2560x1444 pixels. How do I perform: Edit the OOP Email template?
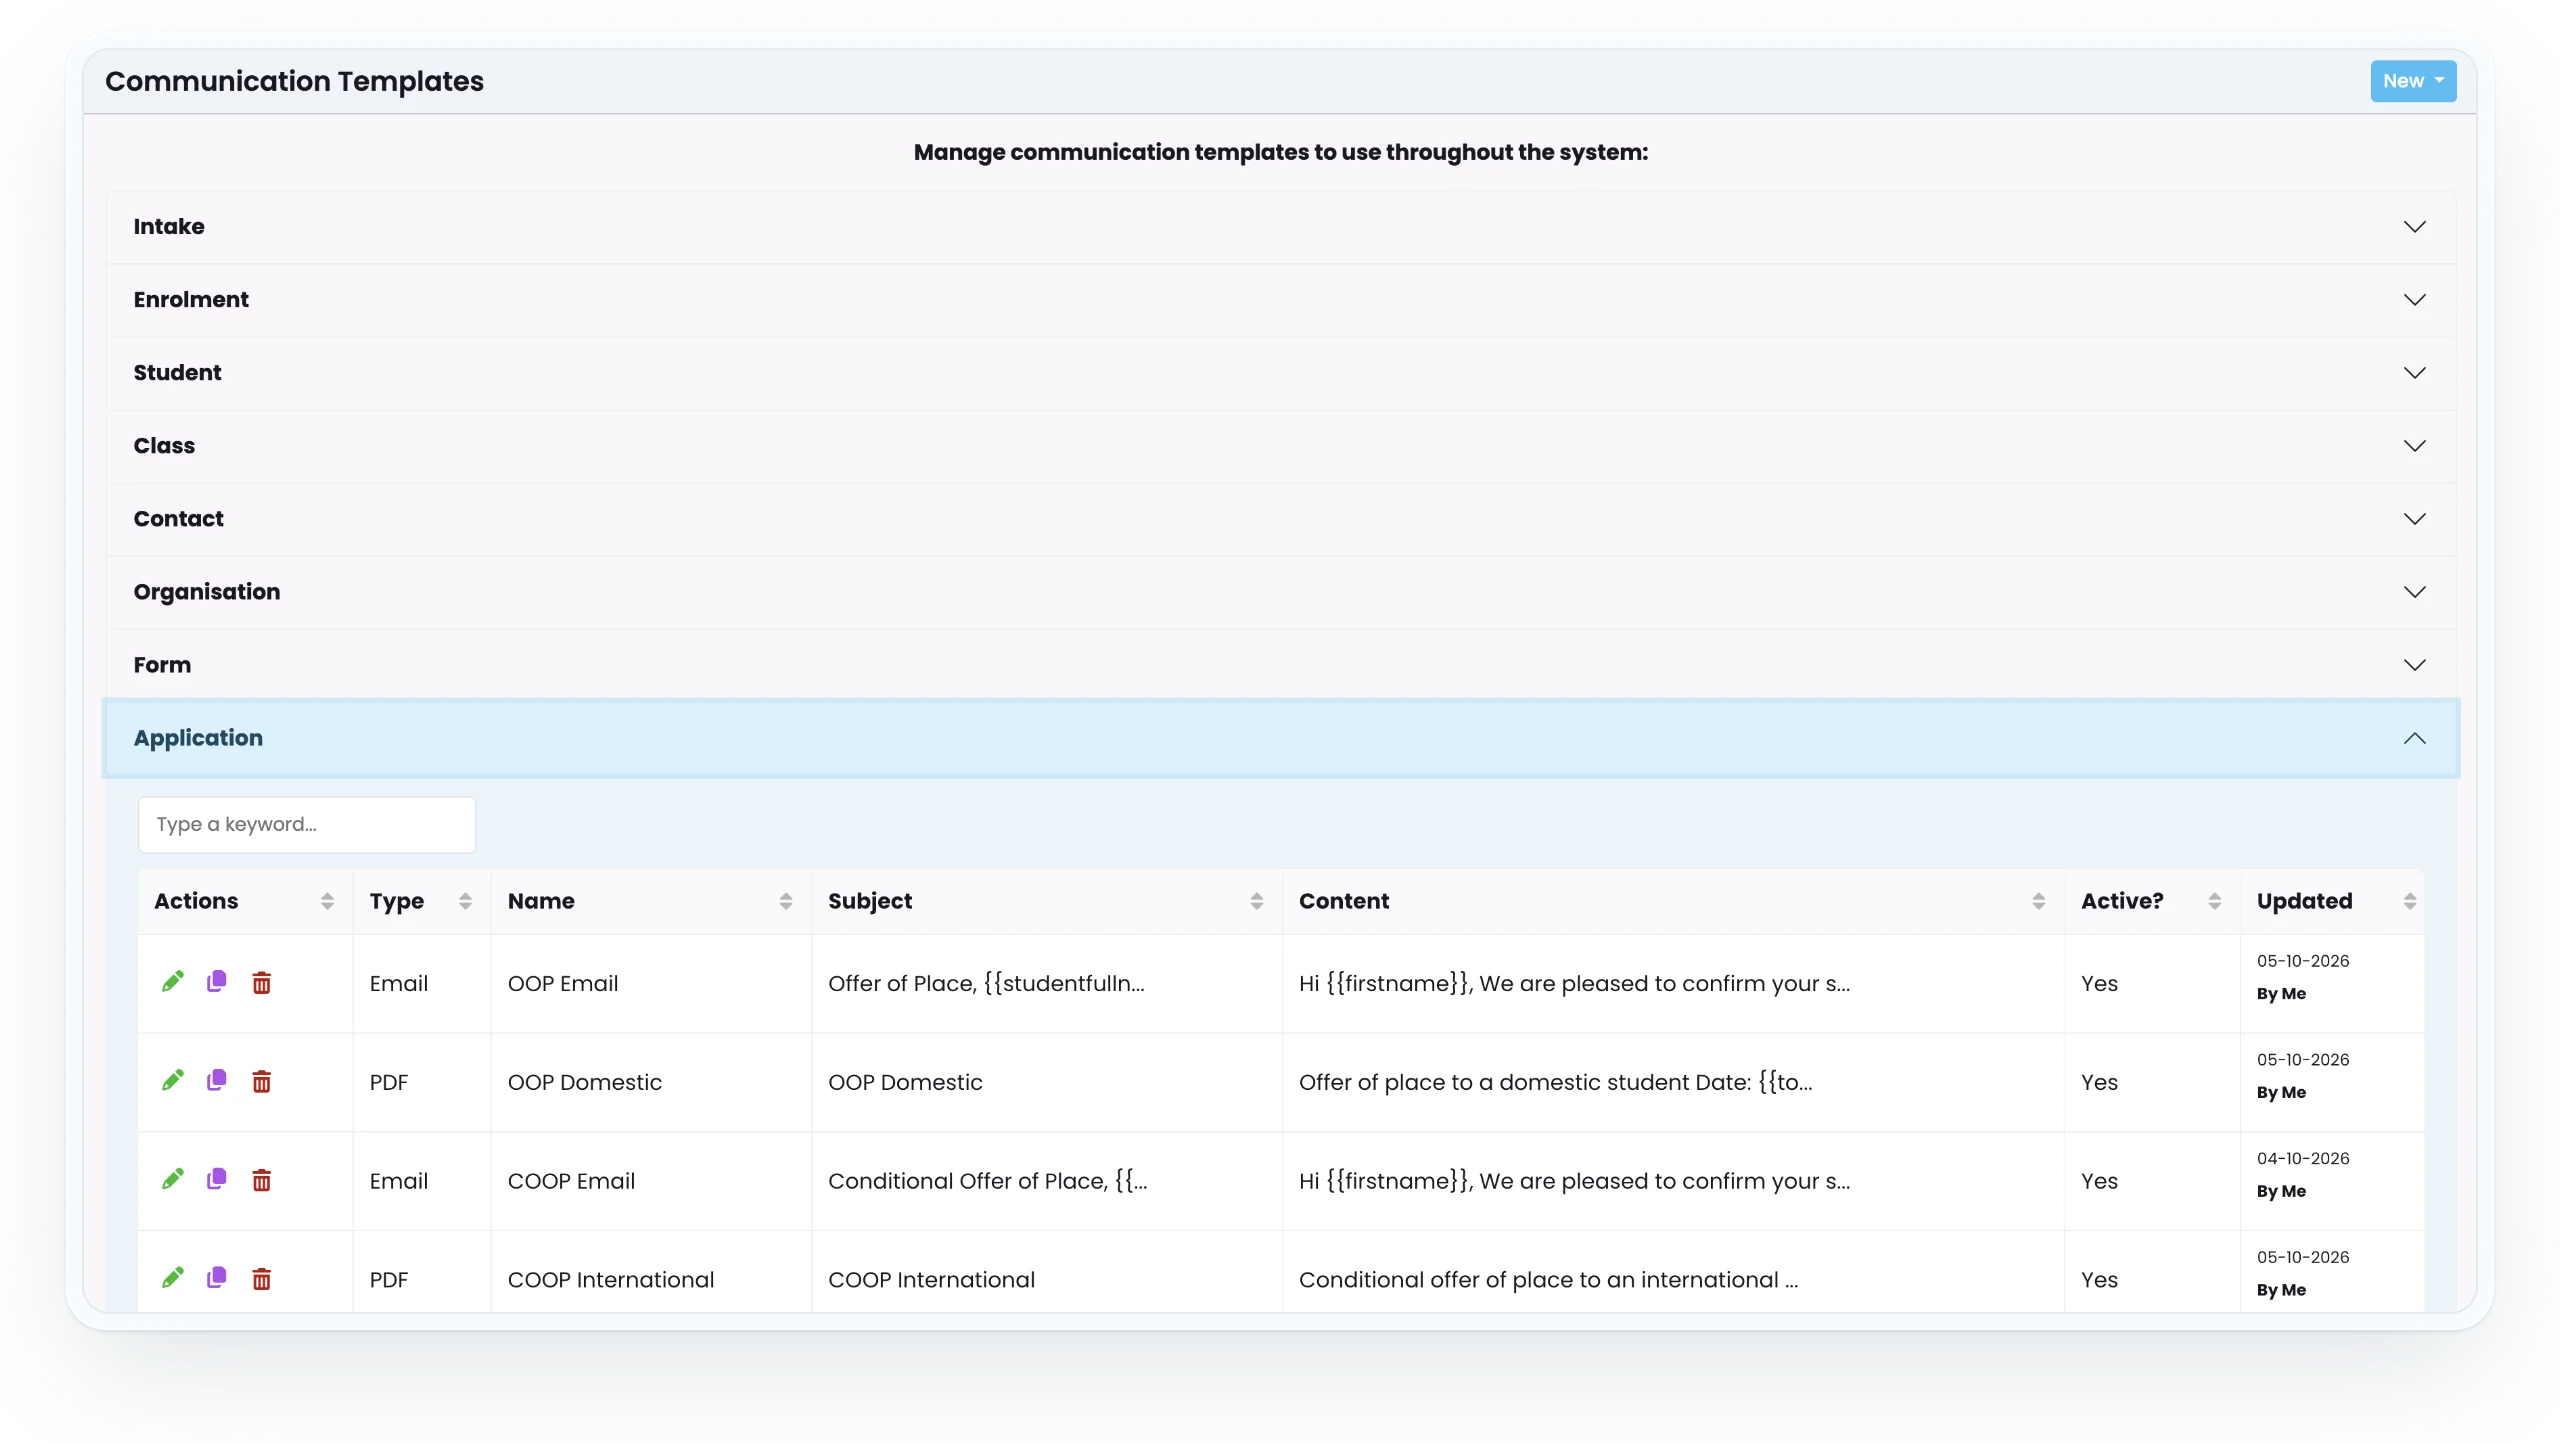172,982
